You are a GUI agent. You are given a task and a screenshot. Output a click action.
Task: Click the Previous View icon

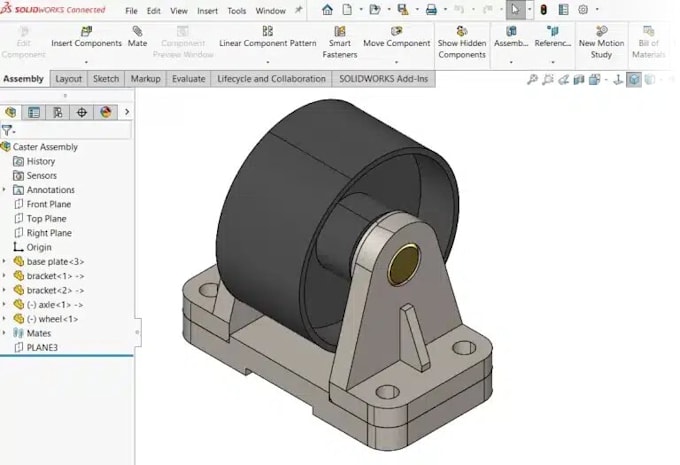click(x=563, y=79)
